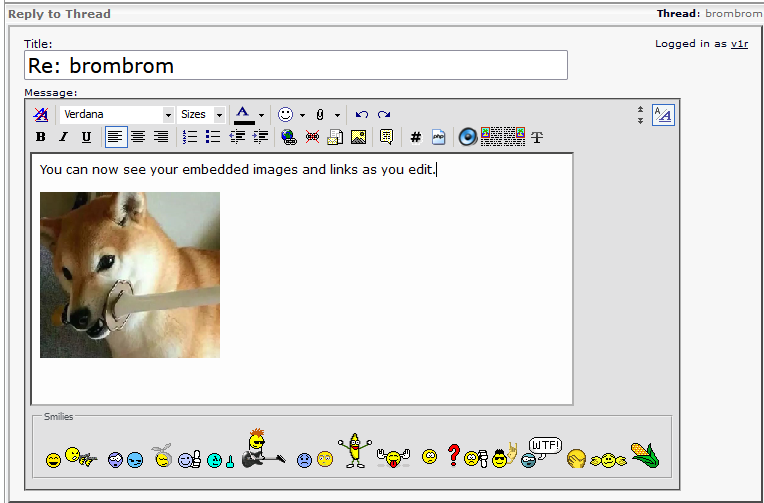Toggle underline formatting
Image resolution: width=764 pixels, height=503 pixels.
pos(86,137)
